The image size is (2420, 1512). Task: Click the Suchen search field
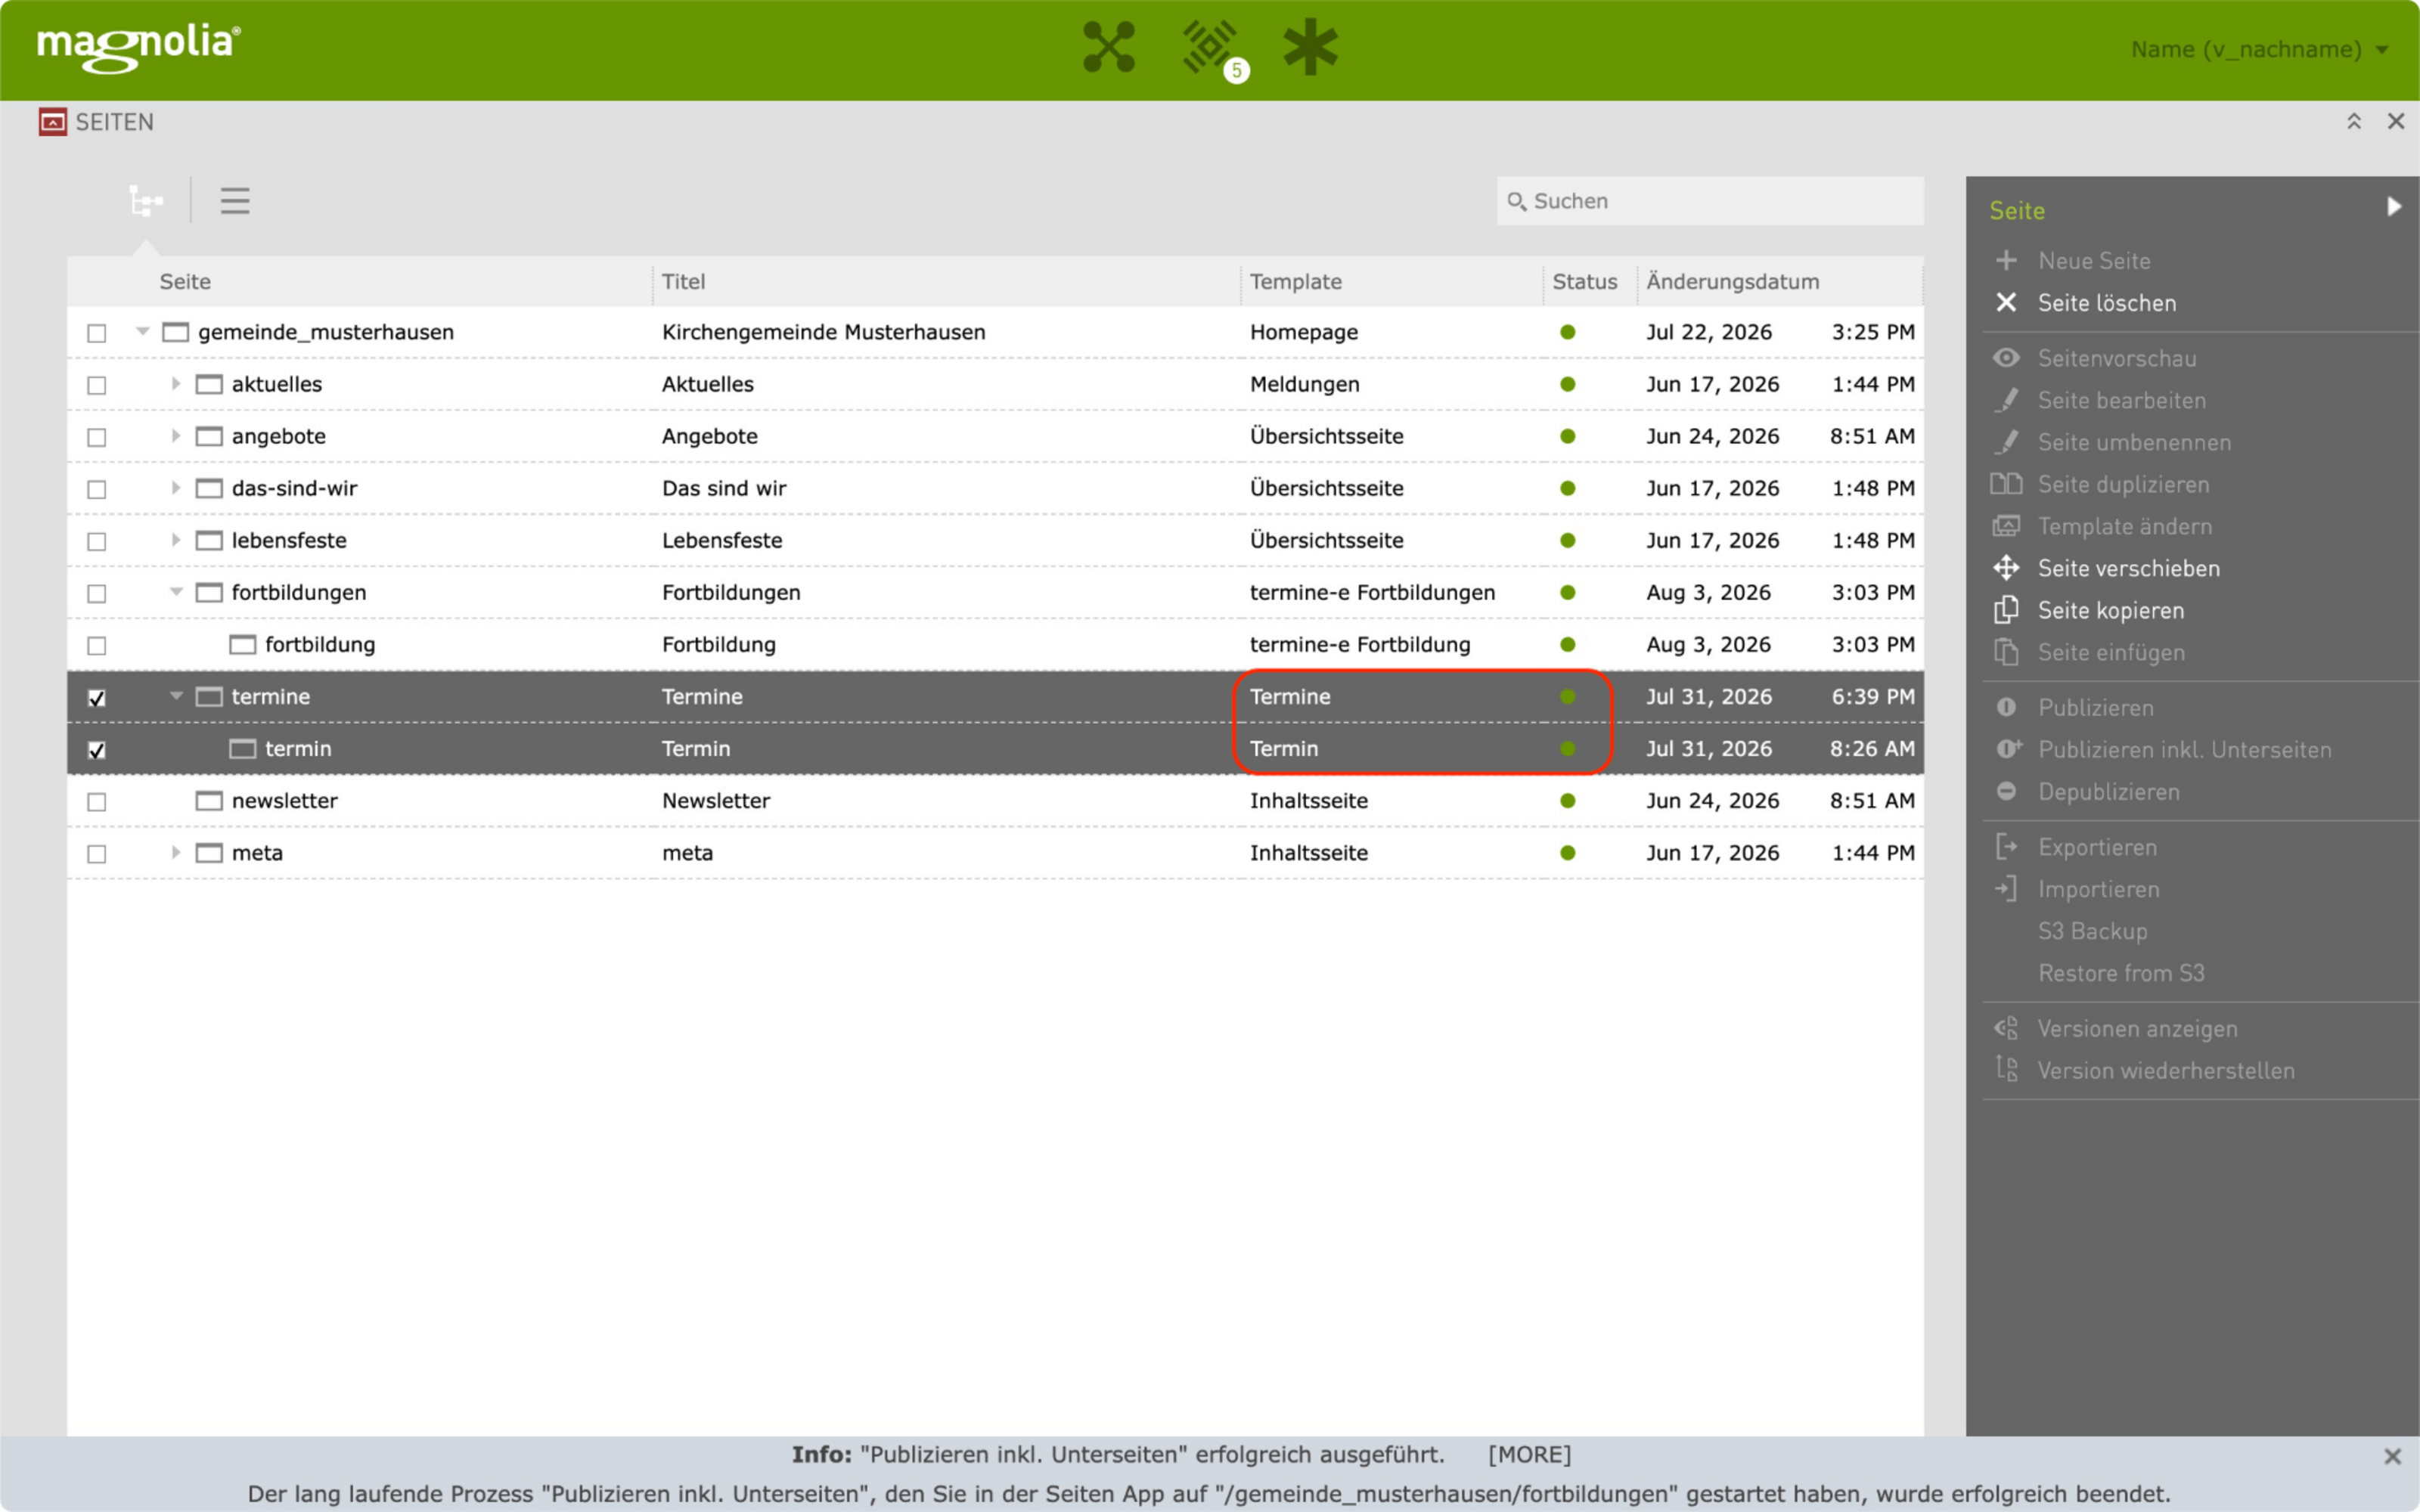(1710, 201)
